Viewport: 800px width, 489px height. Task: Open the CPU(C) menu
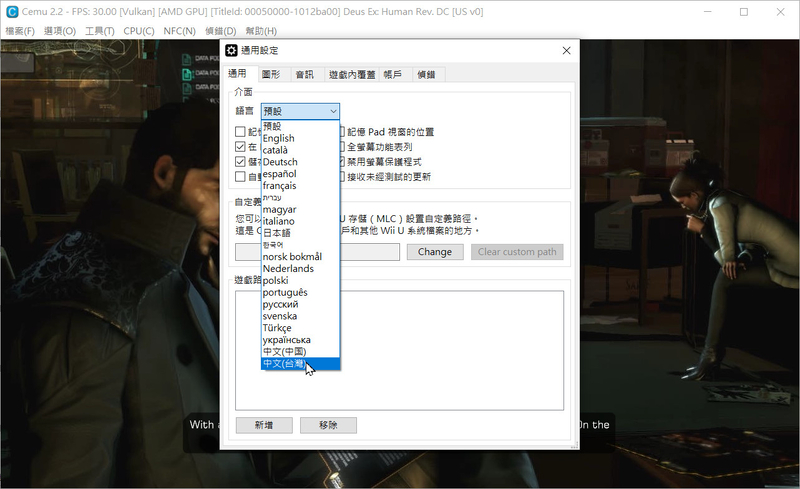(139, 31)
